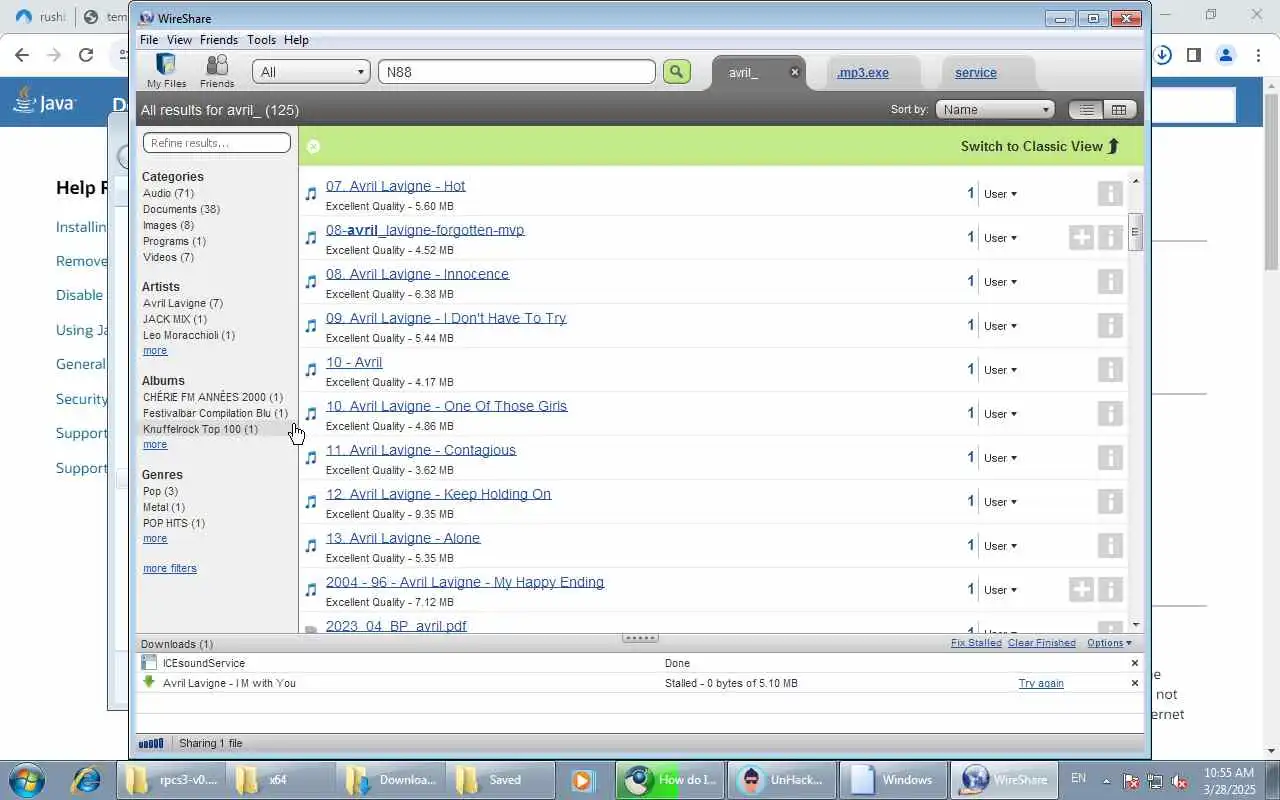Show info for 10 - Avril
Screen dimensions: 1280x800
[1110, 370]
